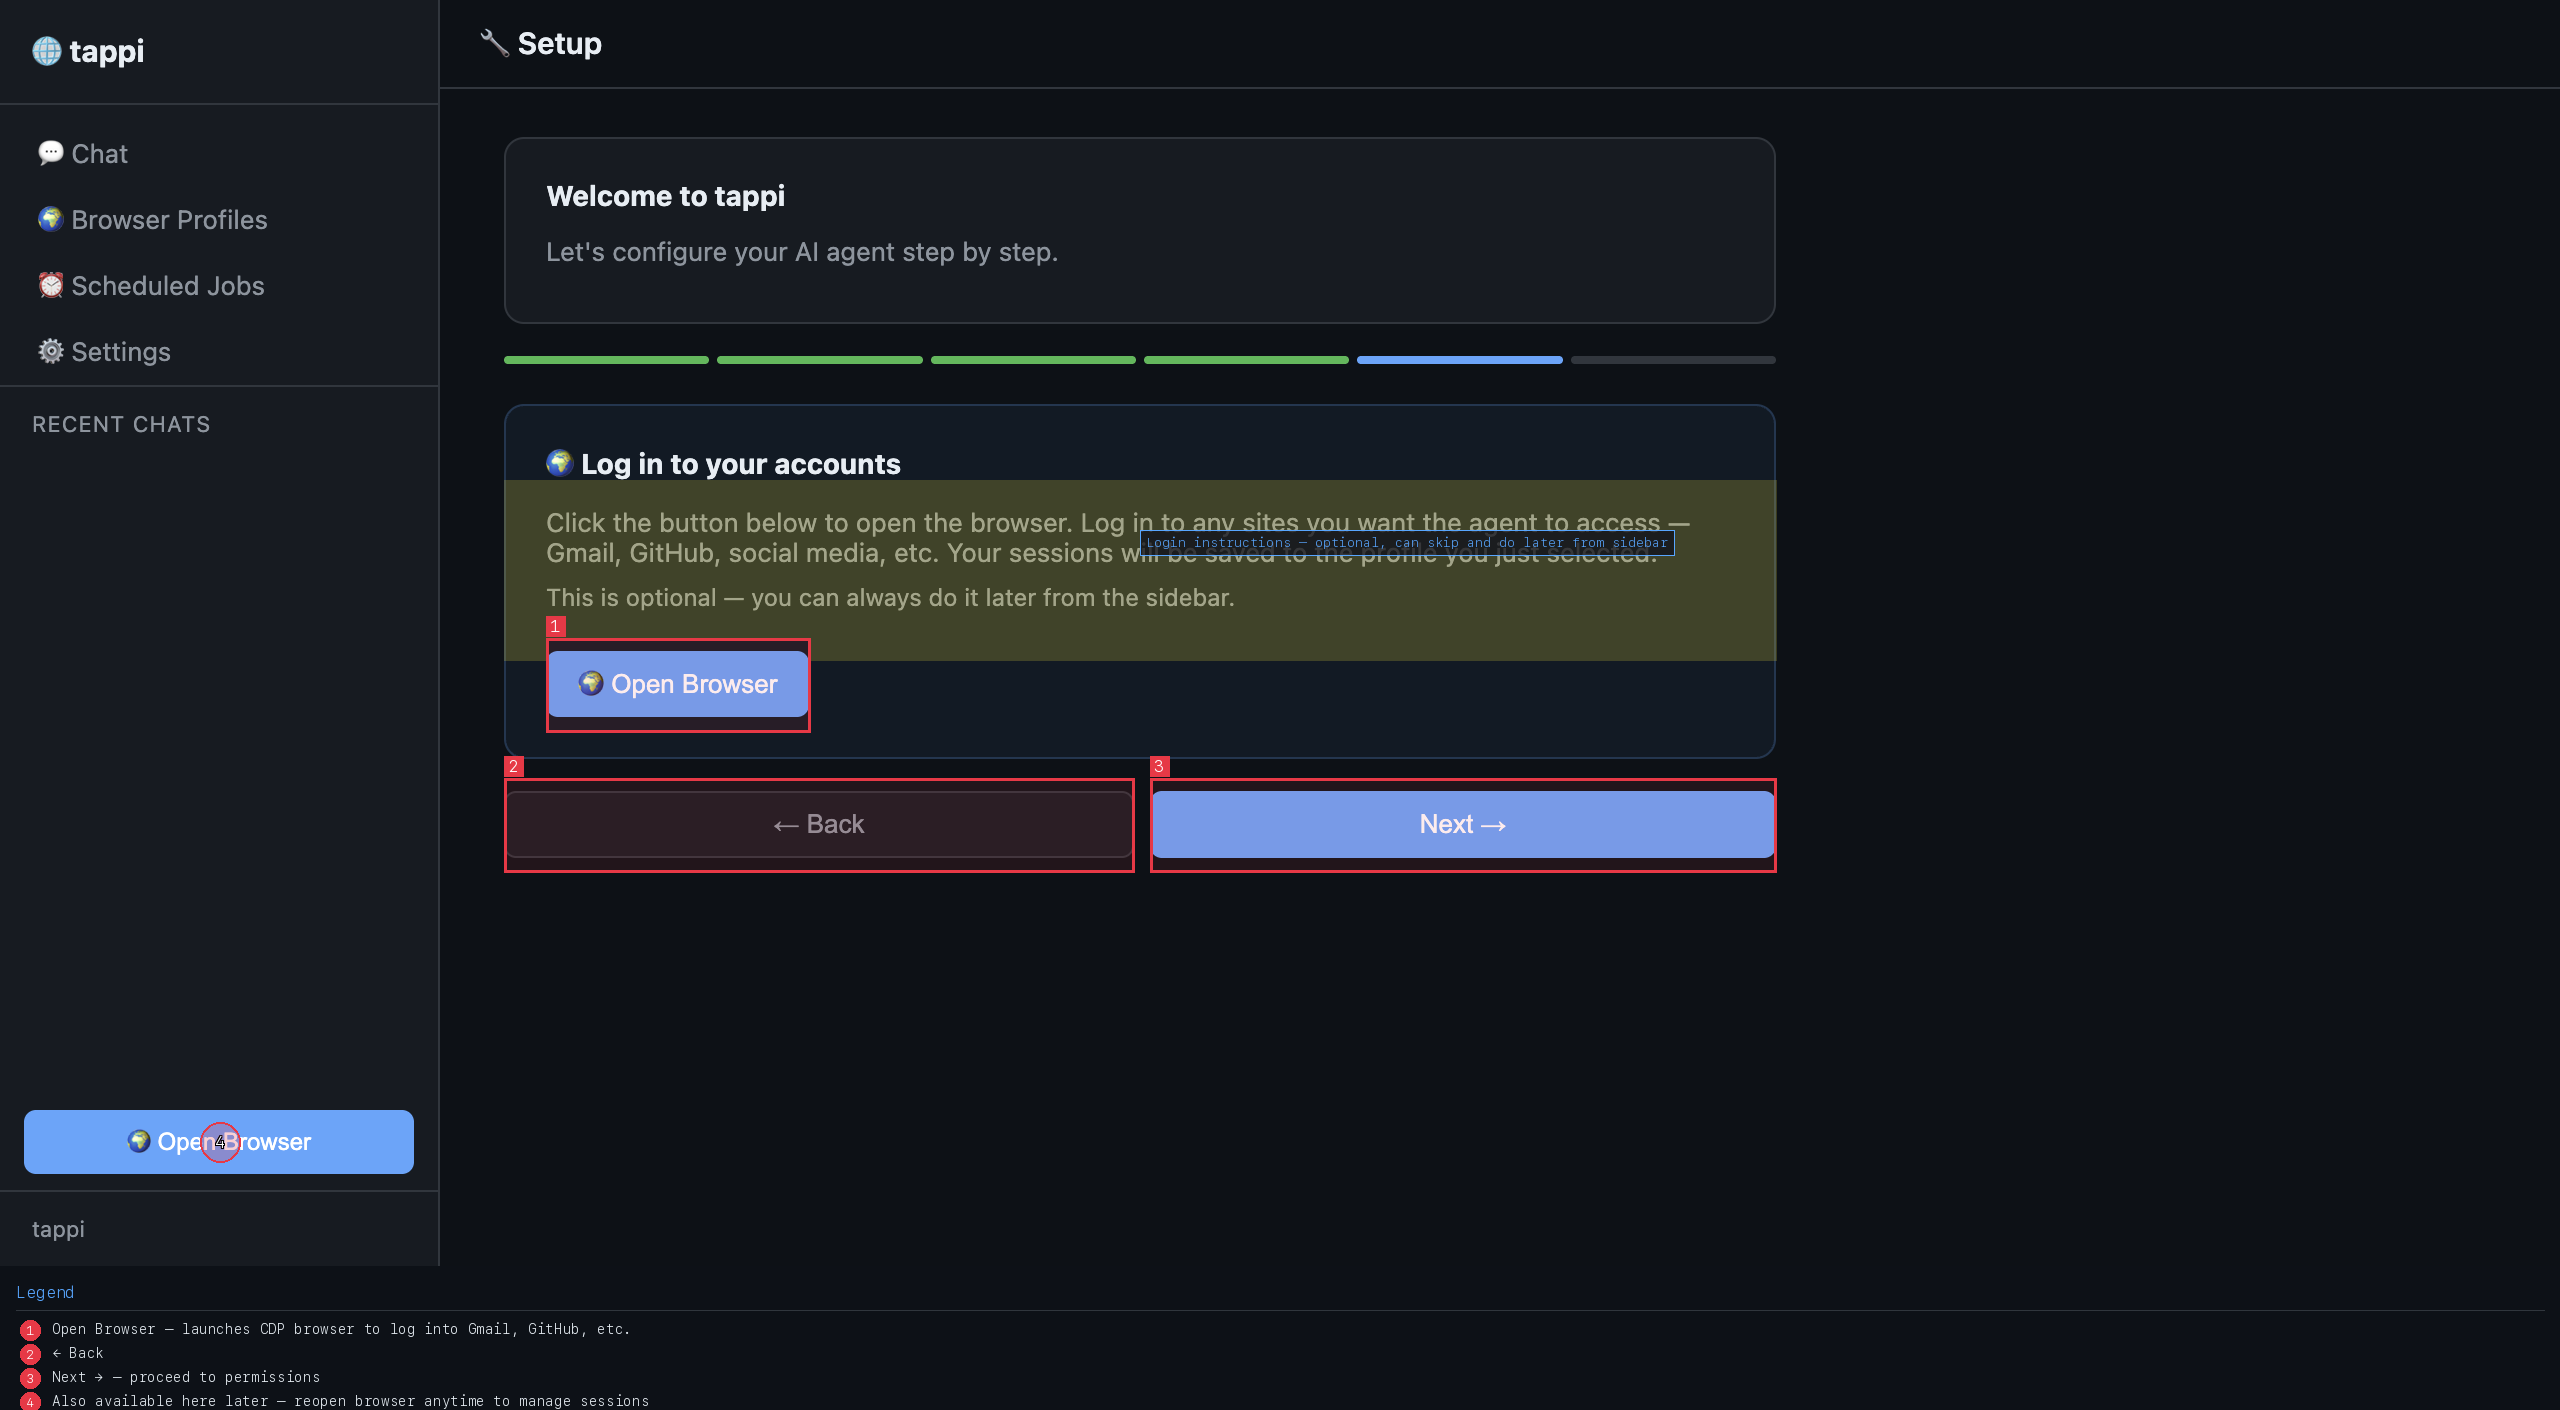Click the gear icon beside Settings

click(x=51, y=351)
